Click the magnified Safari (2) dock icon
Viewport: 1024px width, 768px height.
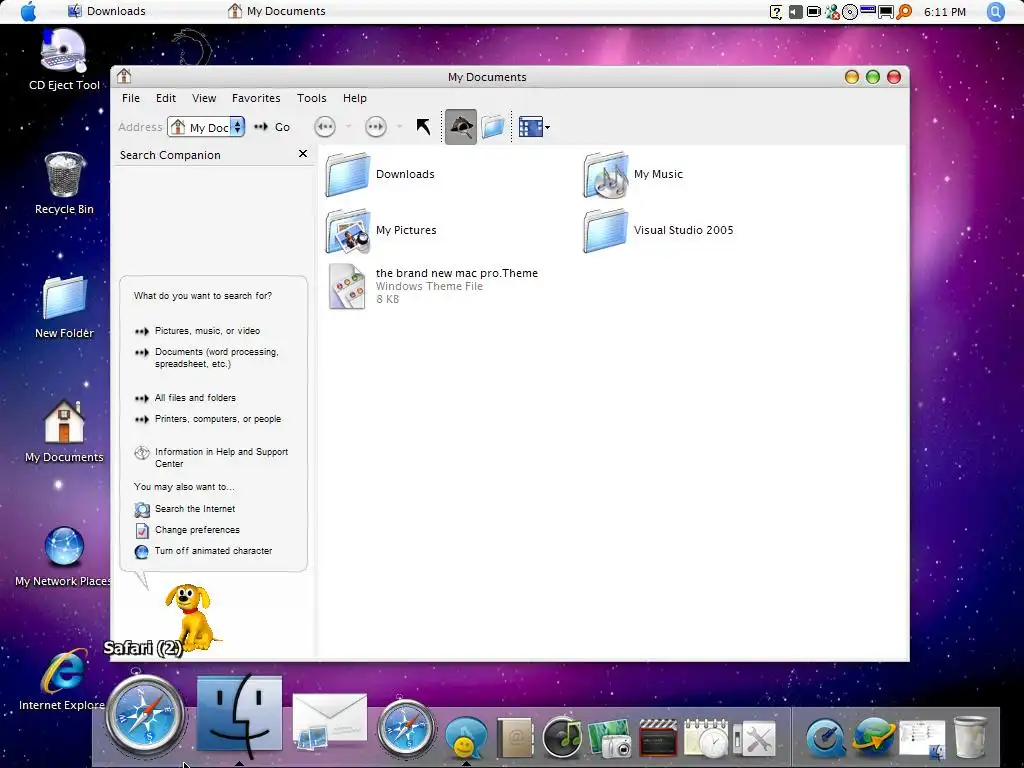(x=145, y=716)
